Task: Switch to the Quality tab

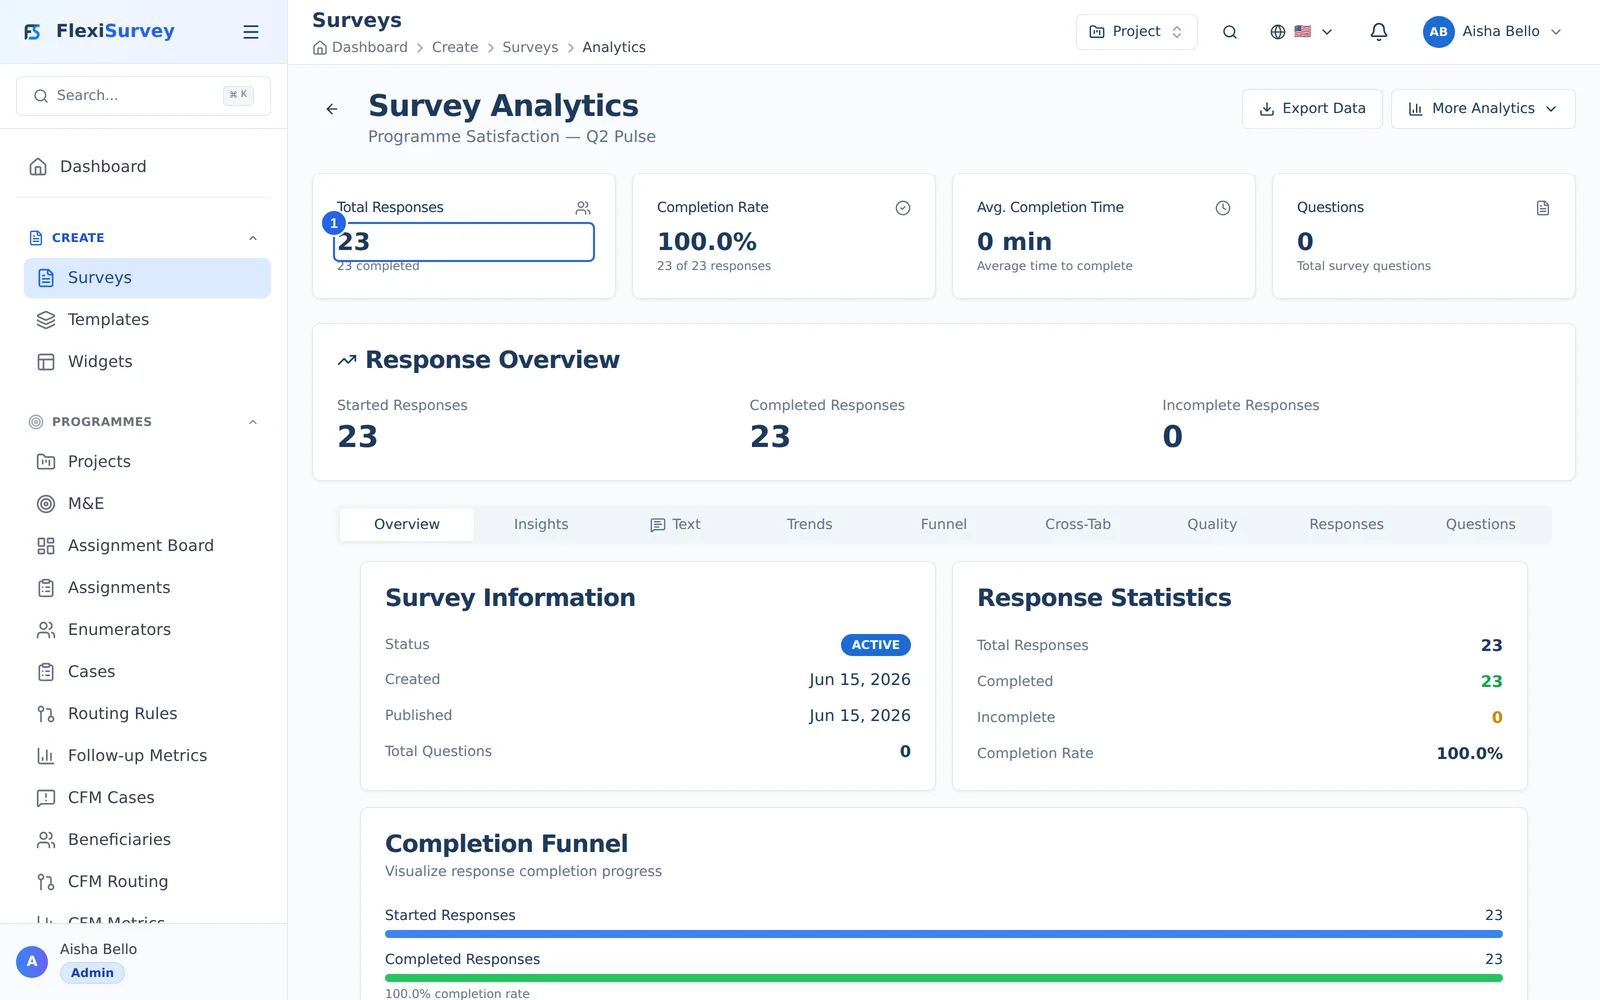Action: click(1212, 525)
